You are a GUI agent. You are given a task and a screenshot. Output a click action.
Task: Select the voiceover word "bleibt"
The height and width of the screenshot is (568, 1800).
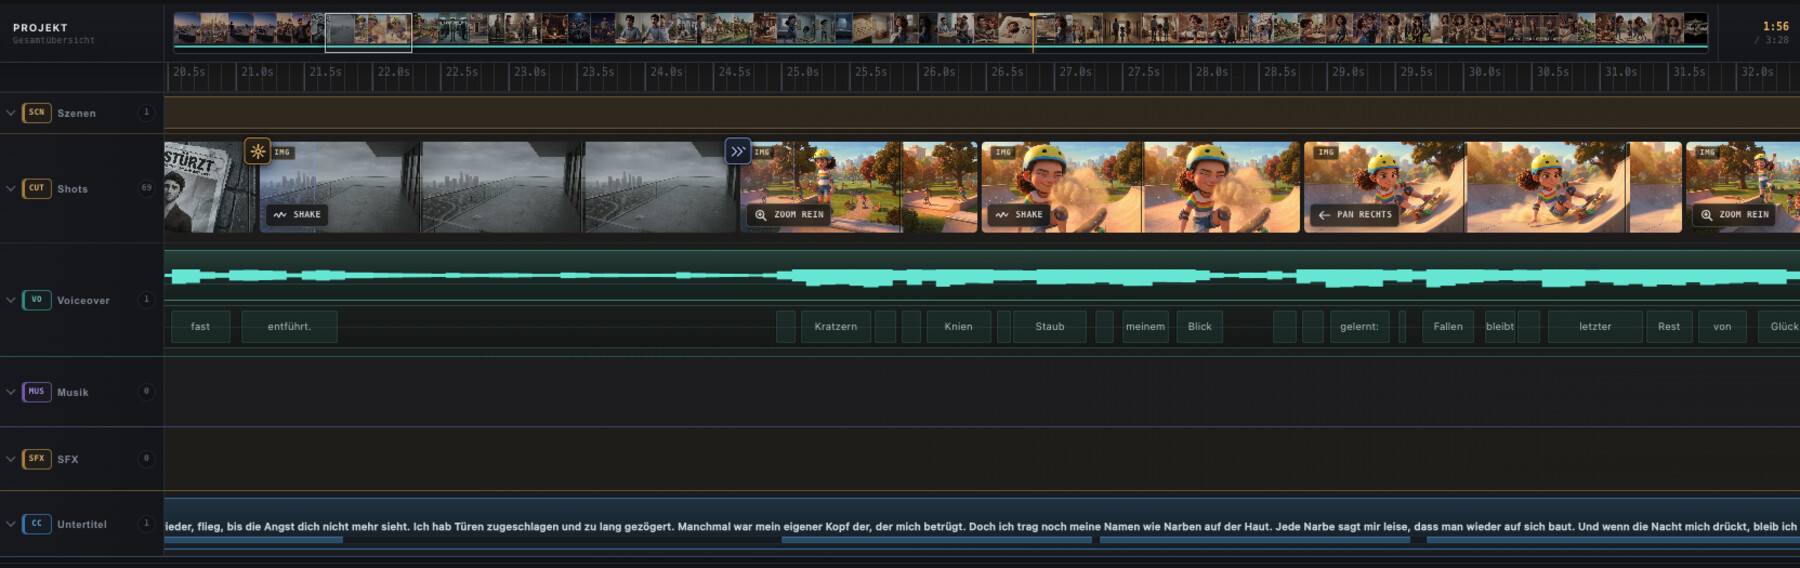tap(1500, 327)
